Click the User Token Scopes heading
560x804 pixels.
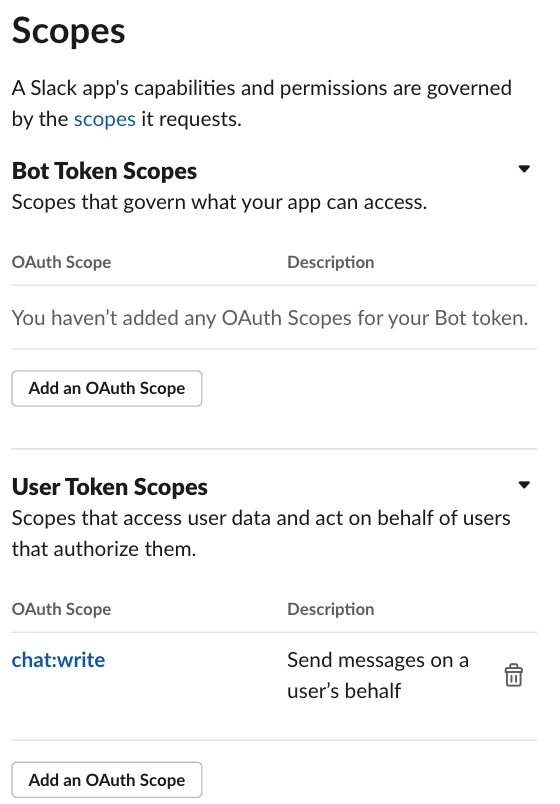(x=110, y=487)
